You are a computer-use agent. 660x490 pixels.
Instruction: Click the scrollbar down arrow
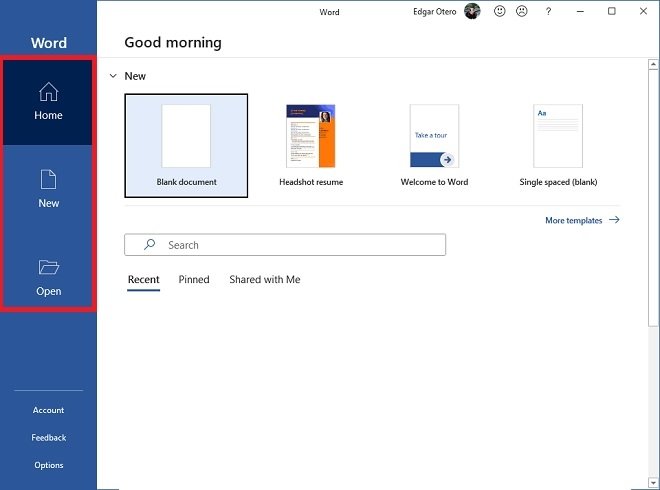click(x=653, y=482)
